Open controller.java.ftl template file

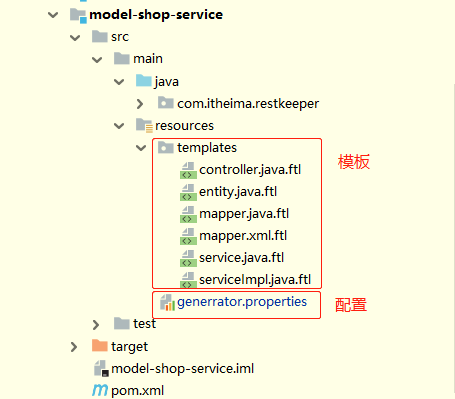click(x=250, y=170)
